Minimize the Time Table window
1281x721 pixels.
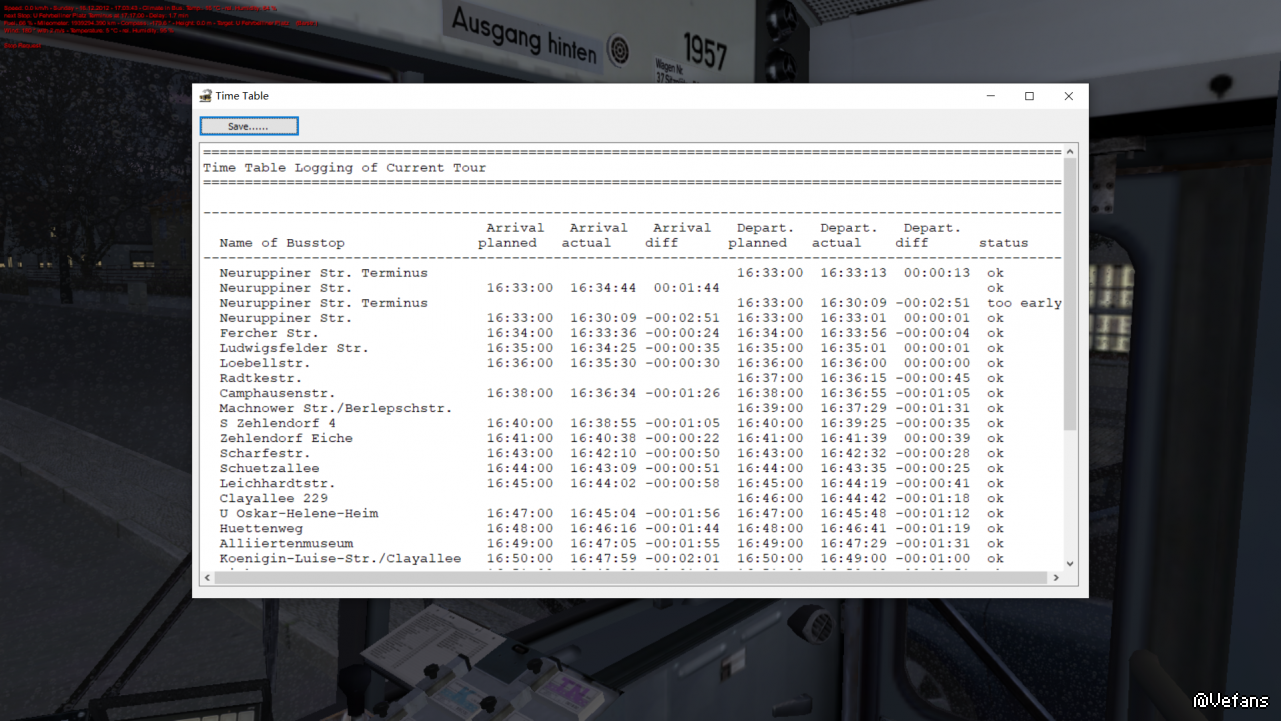coord(990,96)
